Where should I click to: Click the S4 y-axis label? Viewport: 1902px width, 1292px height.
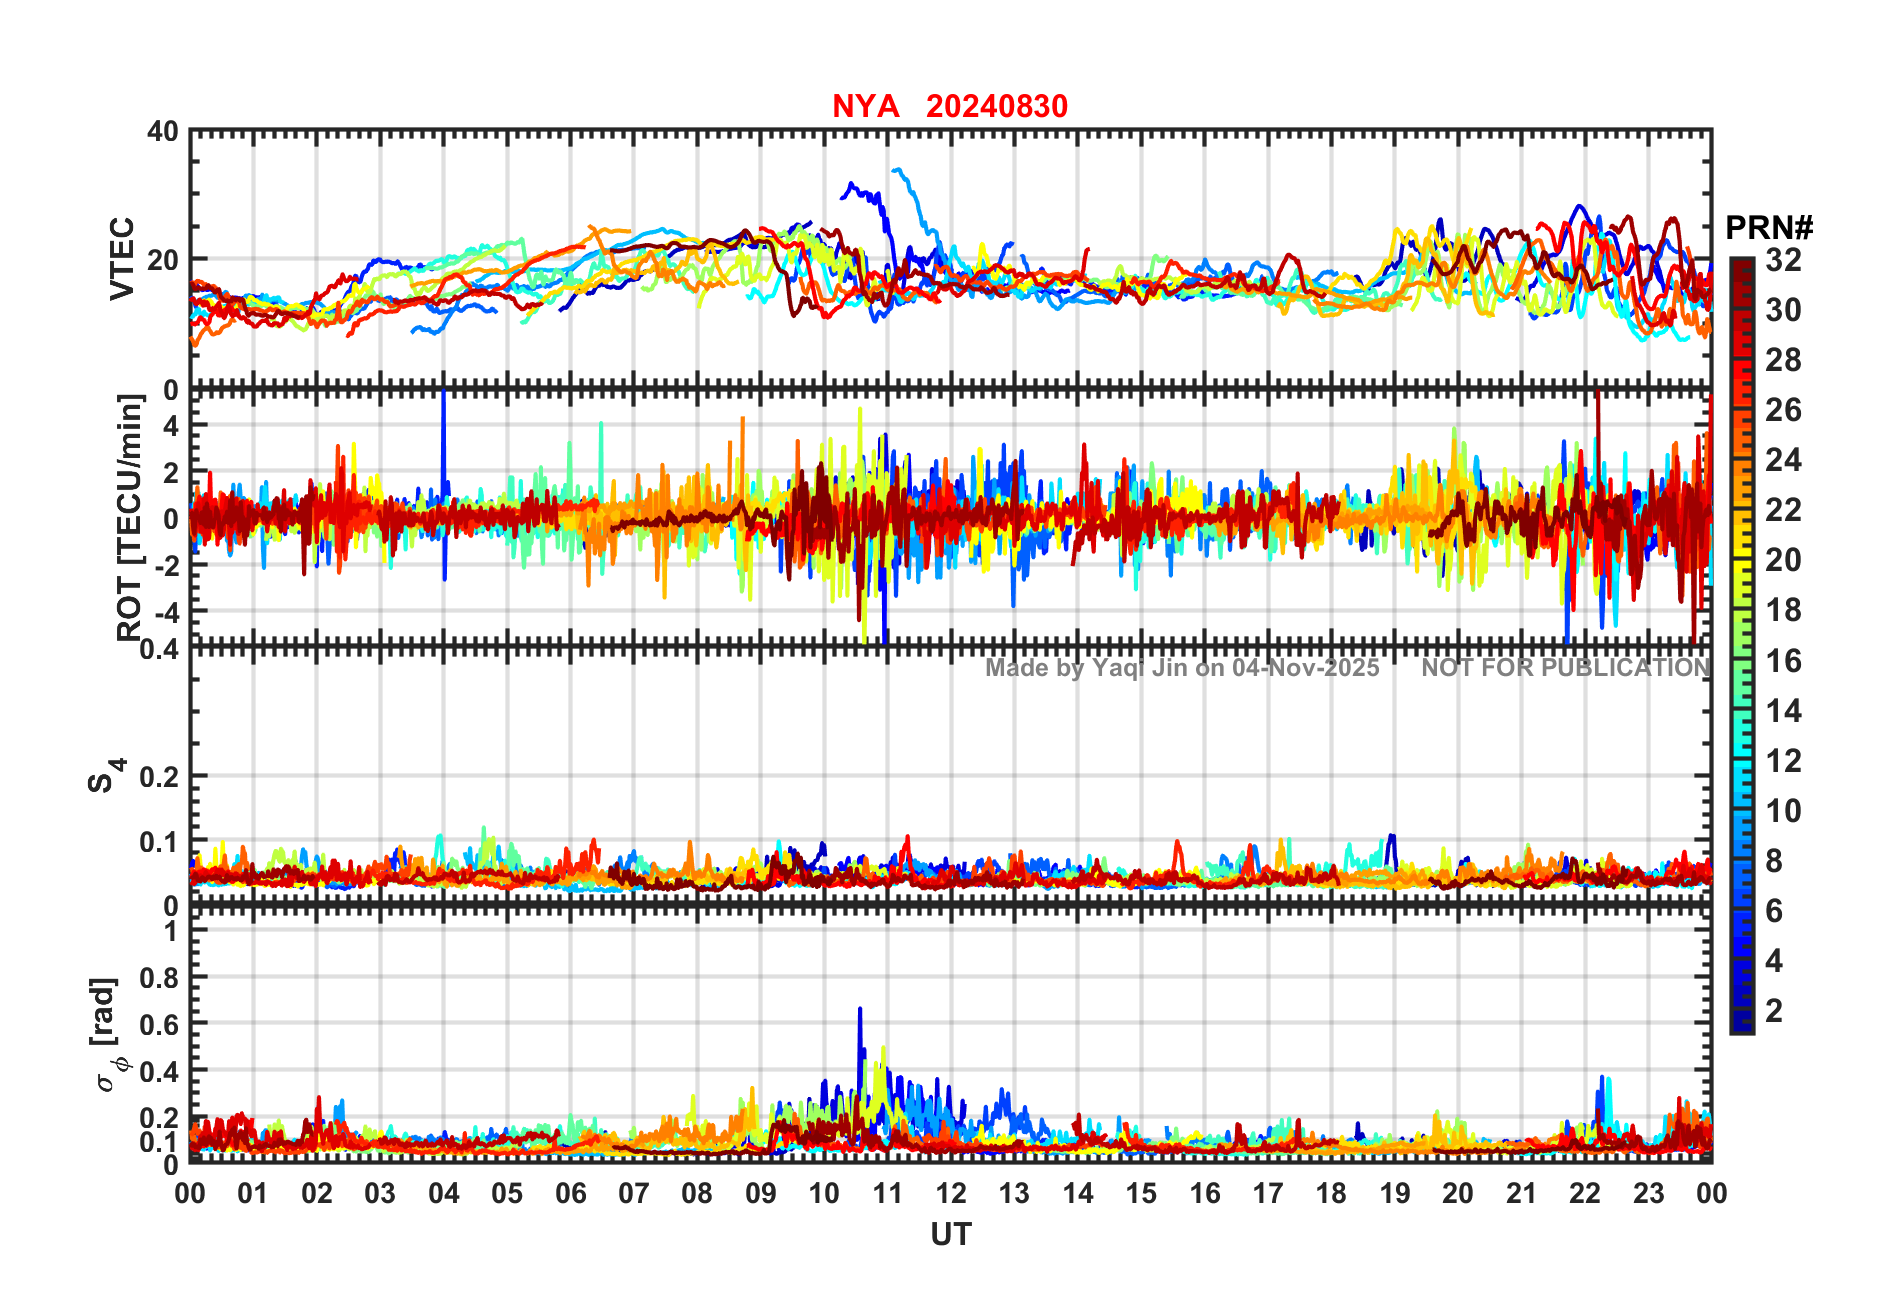tap(106, 775)
